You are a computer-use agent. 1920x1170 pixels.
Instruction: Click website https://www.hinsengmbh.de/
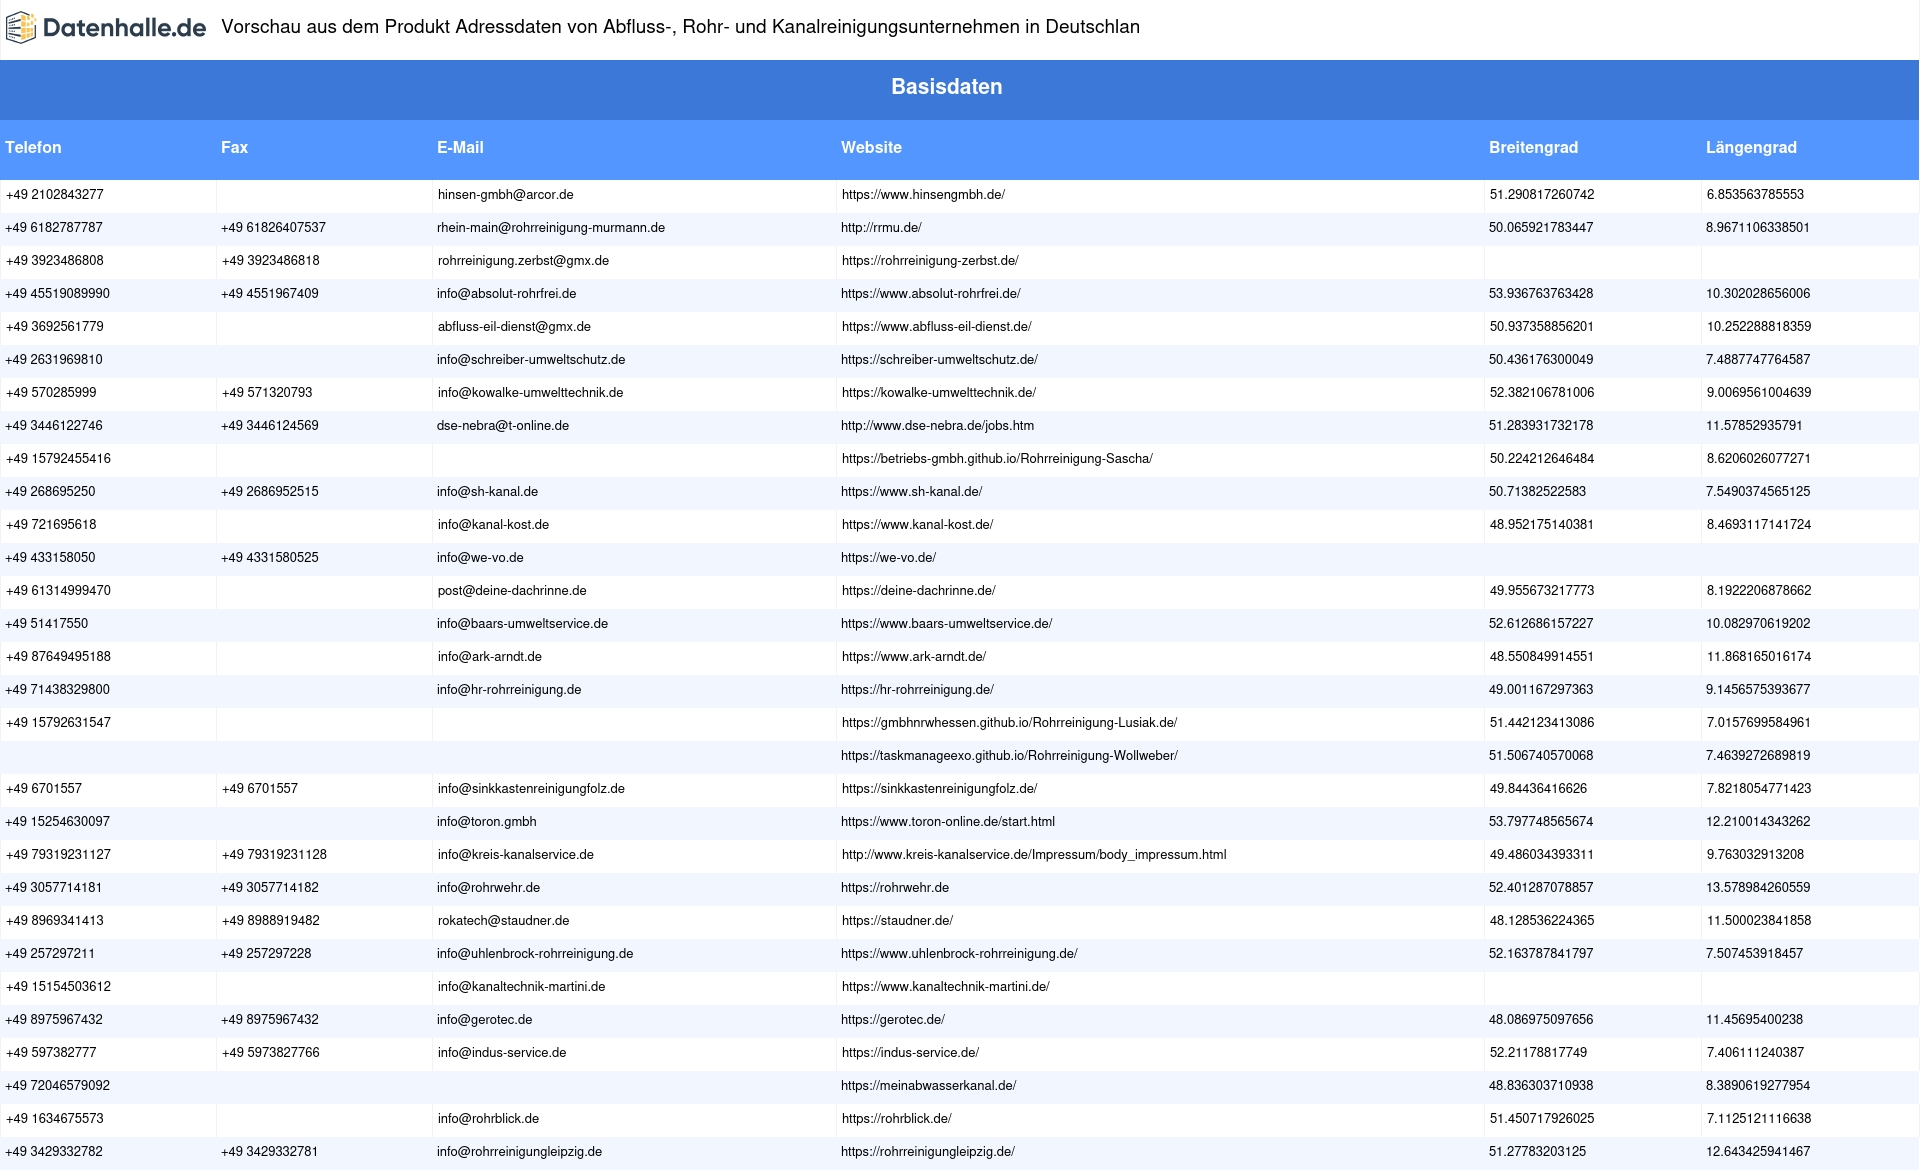coord(923,195)
